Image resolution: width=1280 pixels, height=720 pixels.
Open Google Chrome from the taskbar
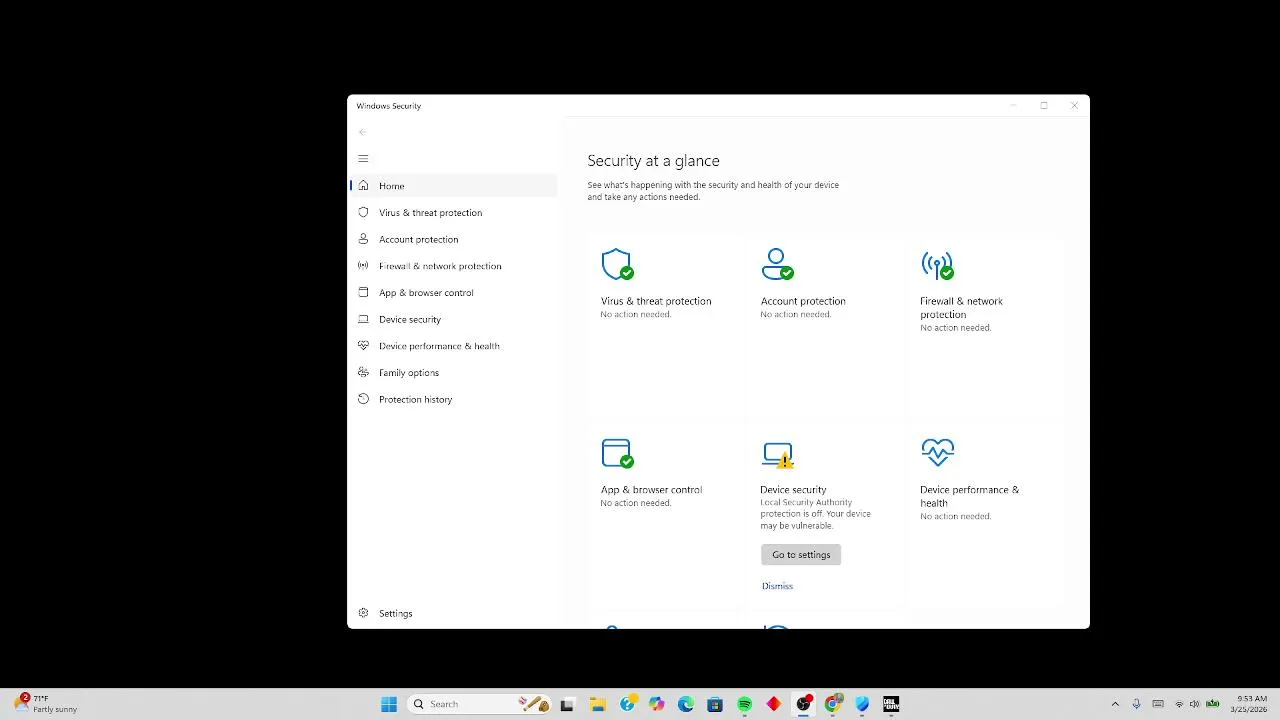833,704
